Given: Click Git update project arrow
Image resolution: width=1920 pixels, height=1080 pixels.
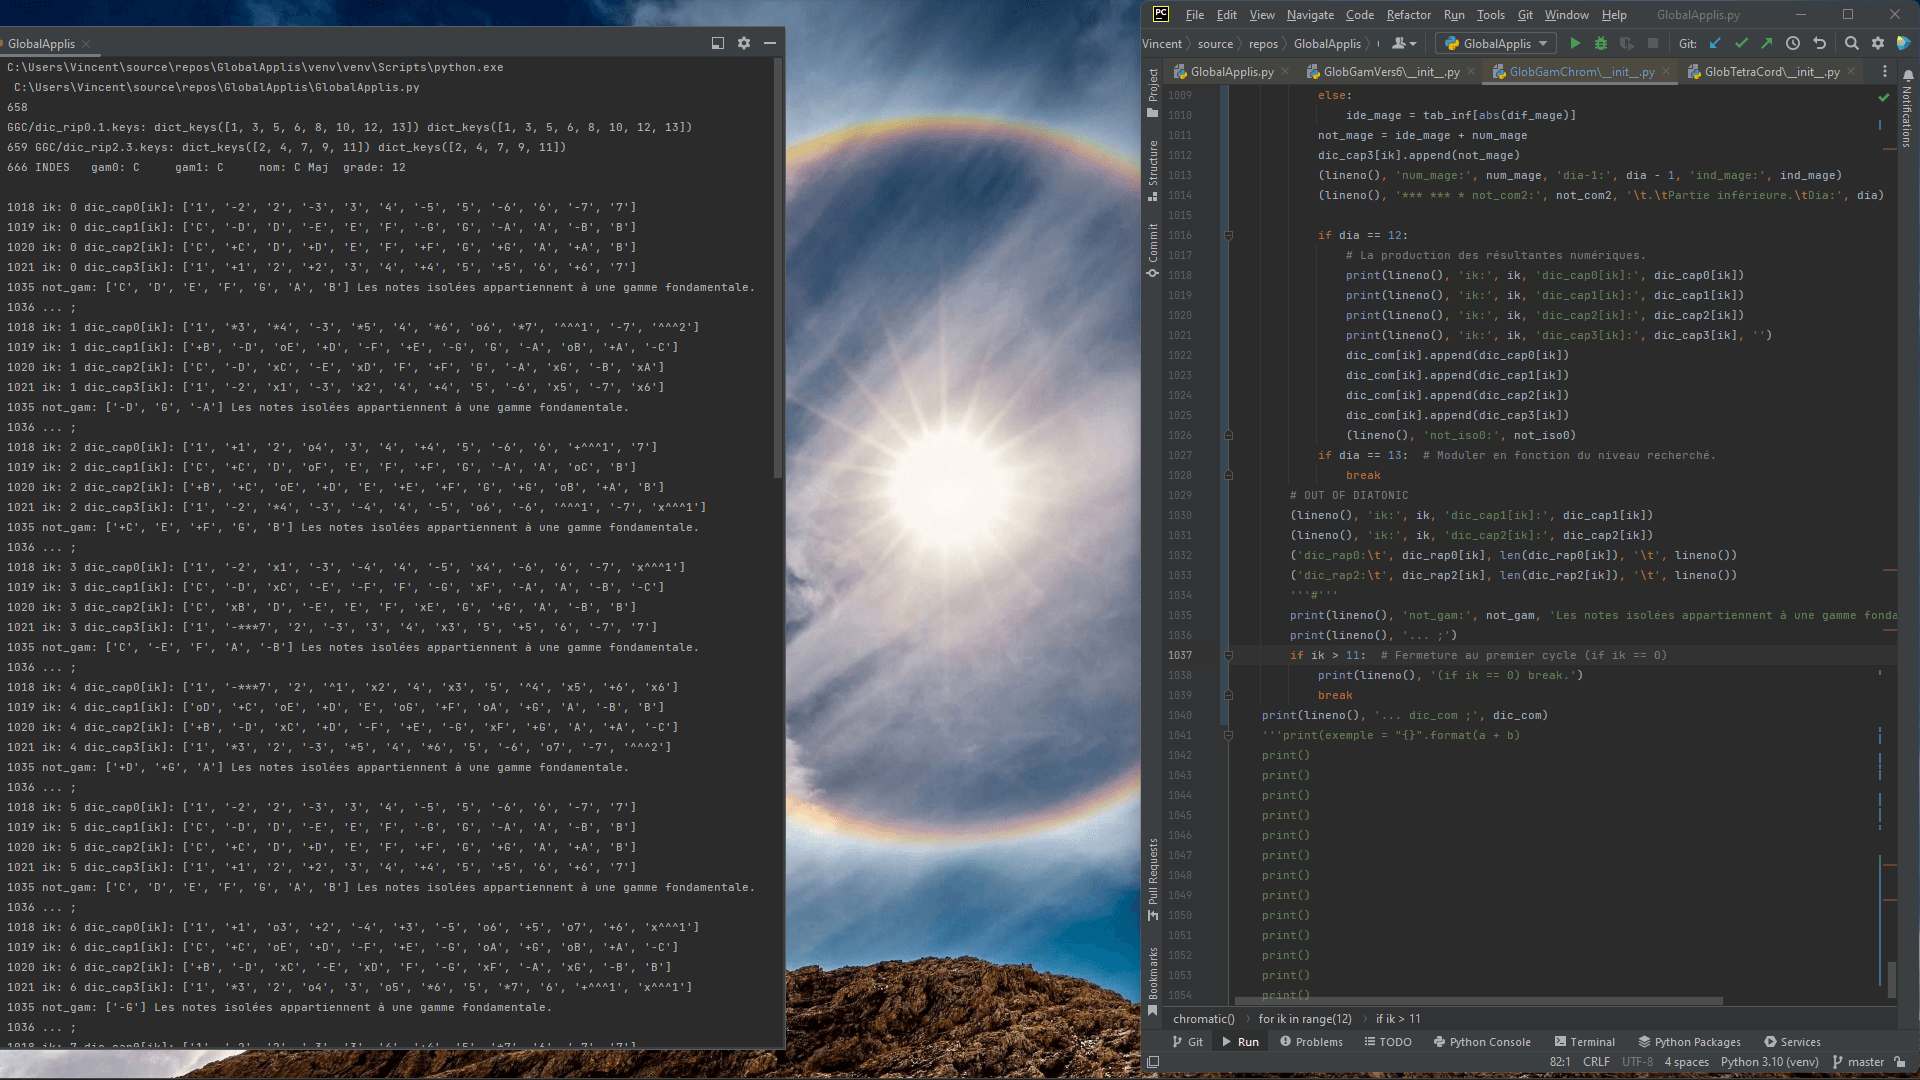Looking at the screenshot, I should point(1716,44).
